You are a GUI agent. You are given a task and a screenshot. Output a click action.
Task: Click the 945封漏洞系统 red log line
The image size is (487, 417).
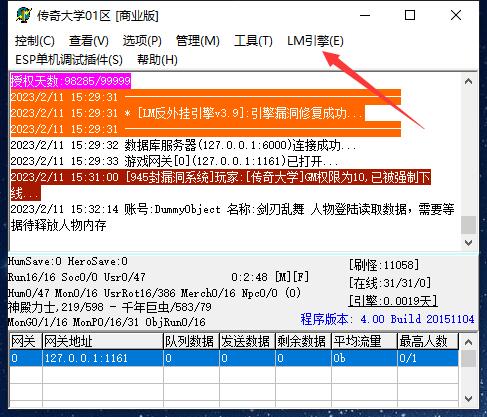220,185
